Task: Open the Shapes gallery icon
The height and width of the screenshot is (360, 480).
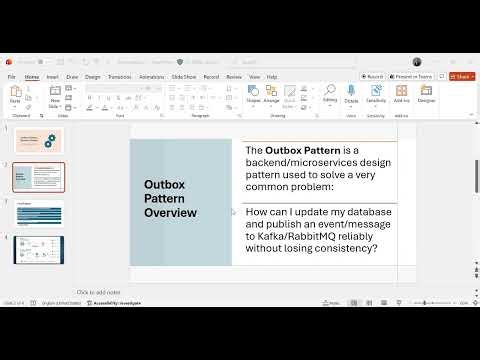Action: point(253,91)
